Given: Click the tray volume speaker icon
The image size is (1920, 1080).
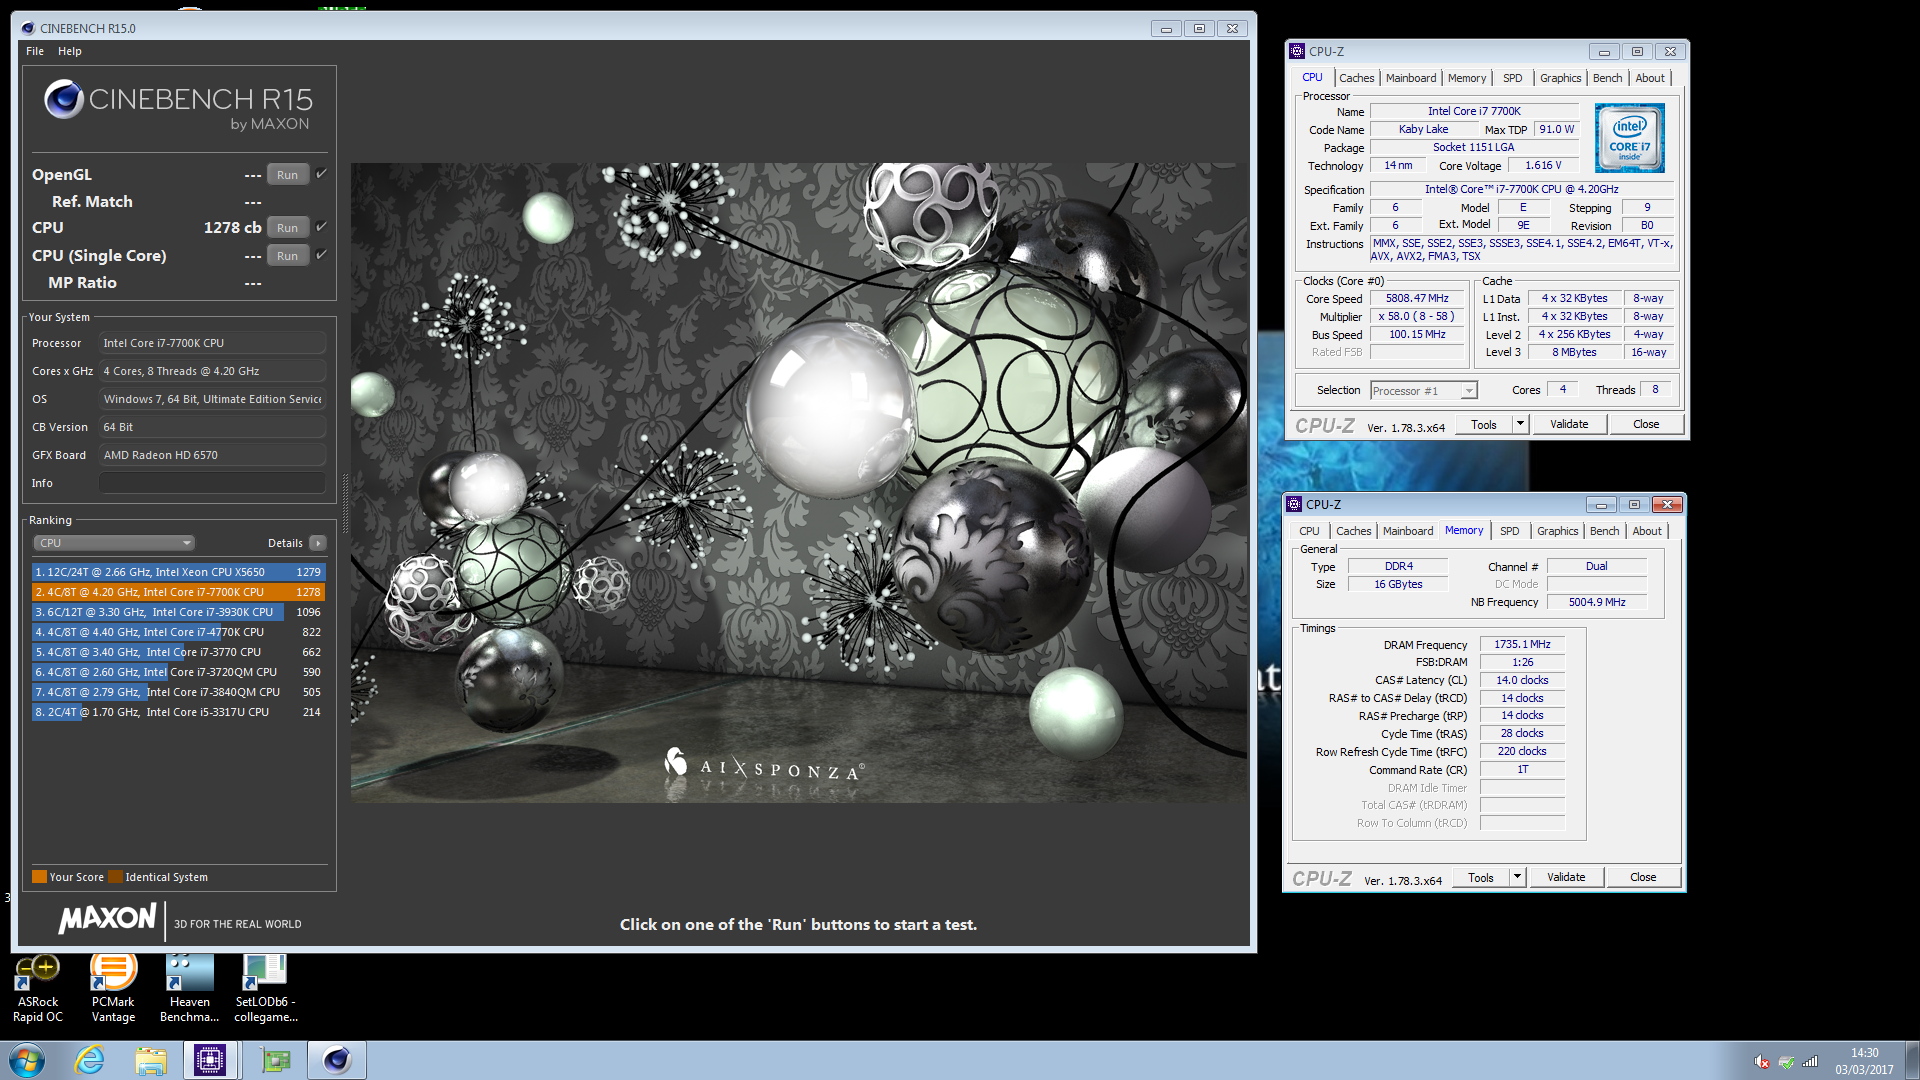Looking at the screenshot, I should coord(1762,1062).
